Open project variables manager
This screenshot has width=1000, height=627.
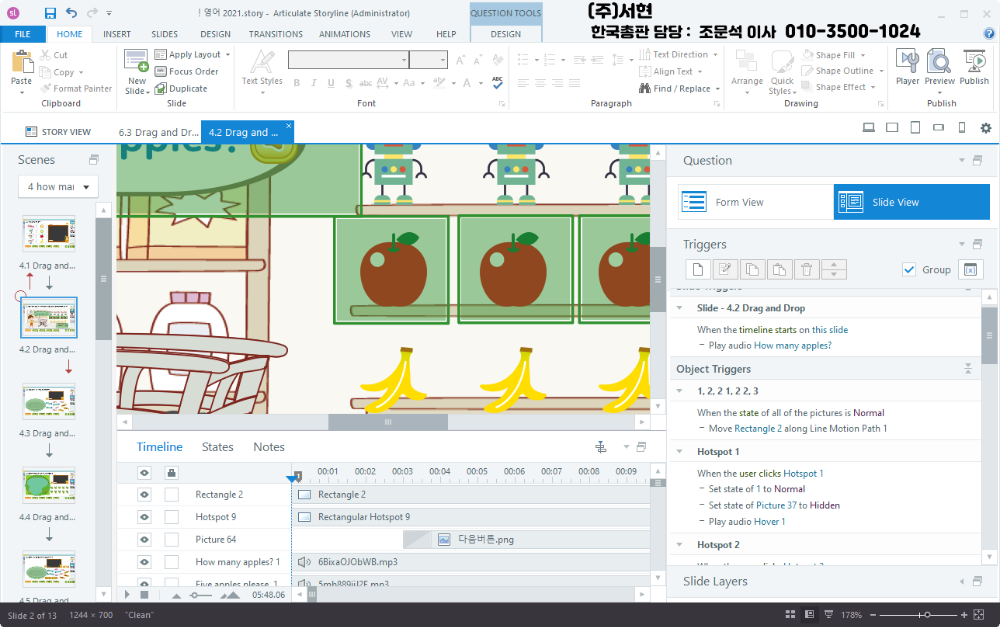[x=971, y=270]
